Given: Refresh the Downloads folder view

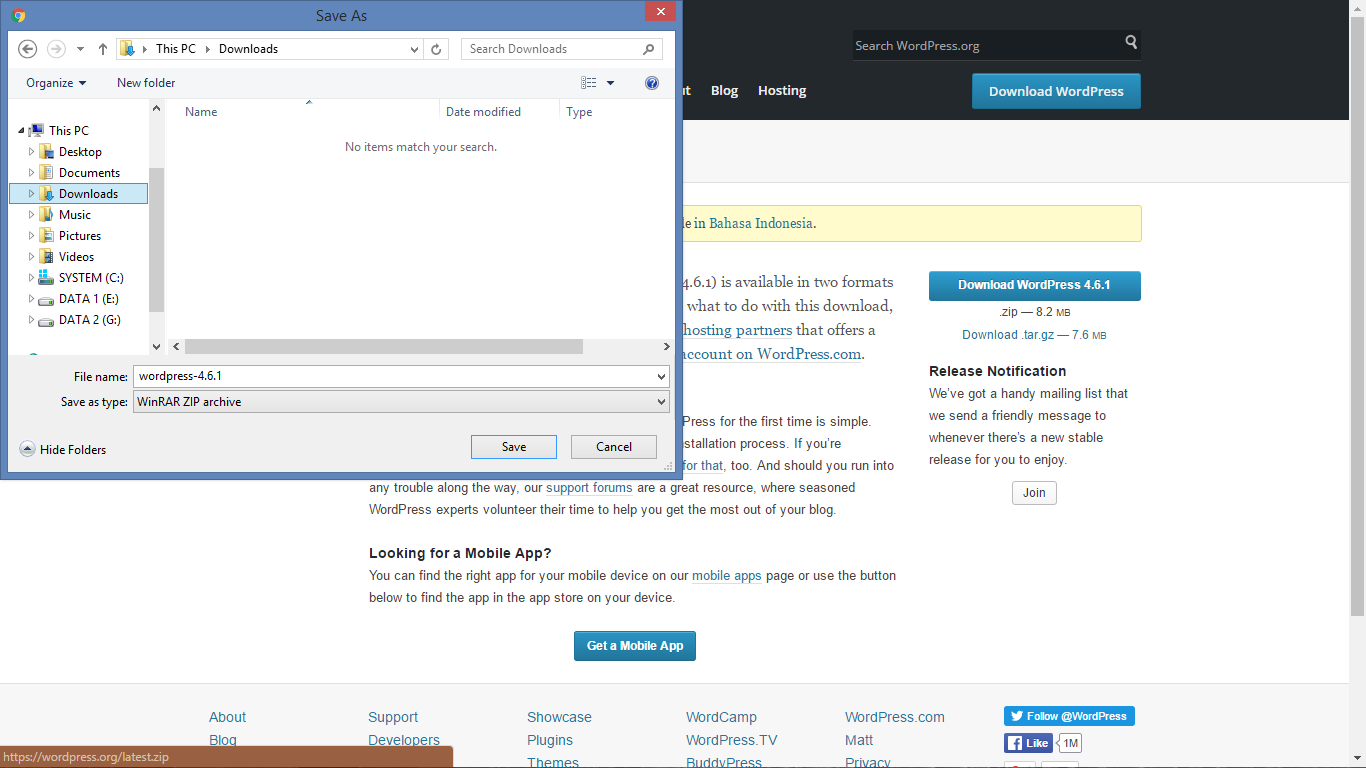Looking at the screenshot, I should 436,48.
